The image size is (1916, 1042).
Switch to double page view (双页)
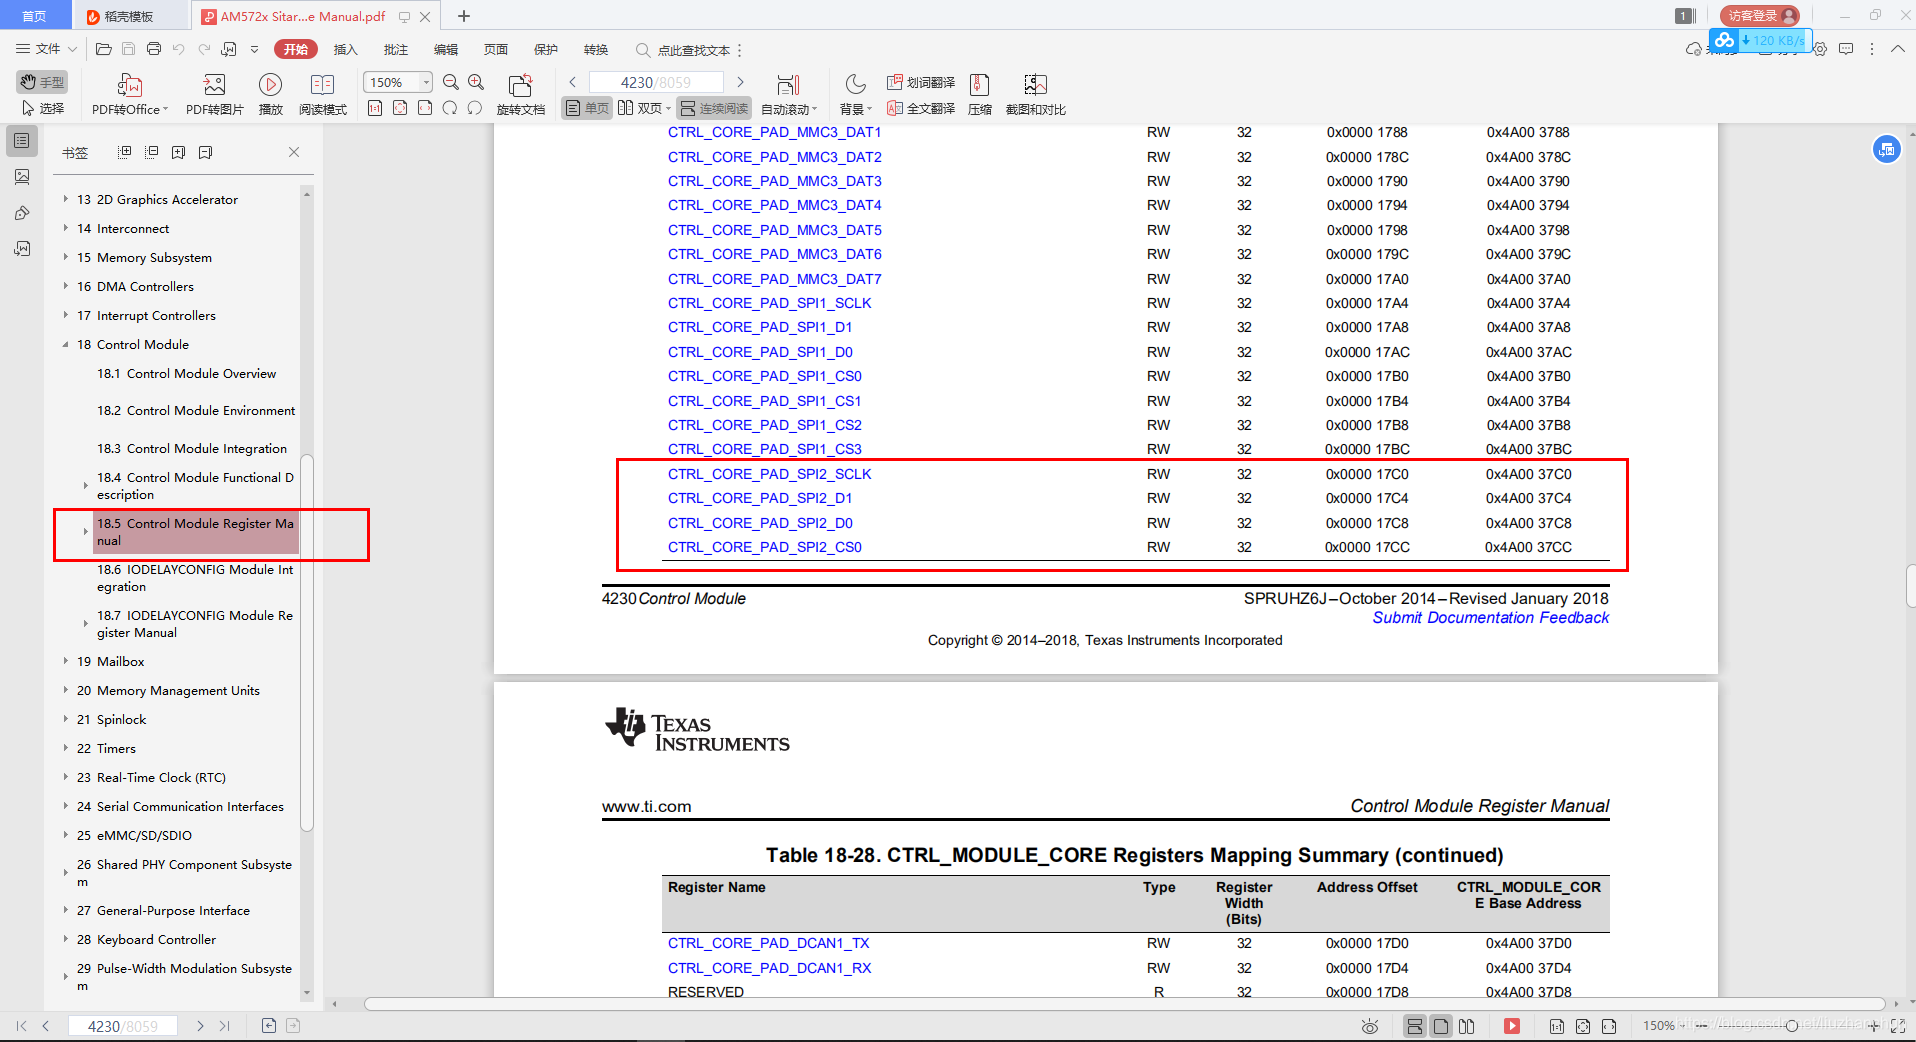point(643,108)
